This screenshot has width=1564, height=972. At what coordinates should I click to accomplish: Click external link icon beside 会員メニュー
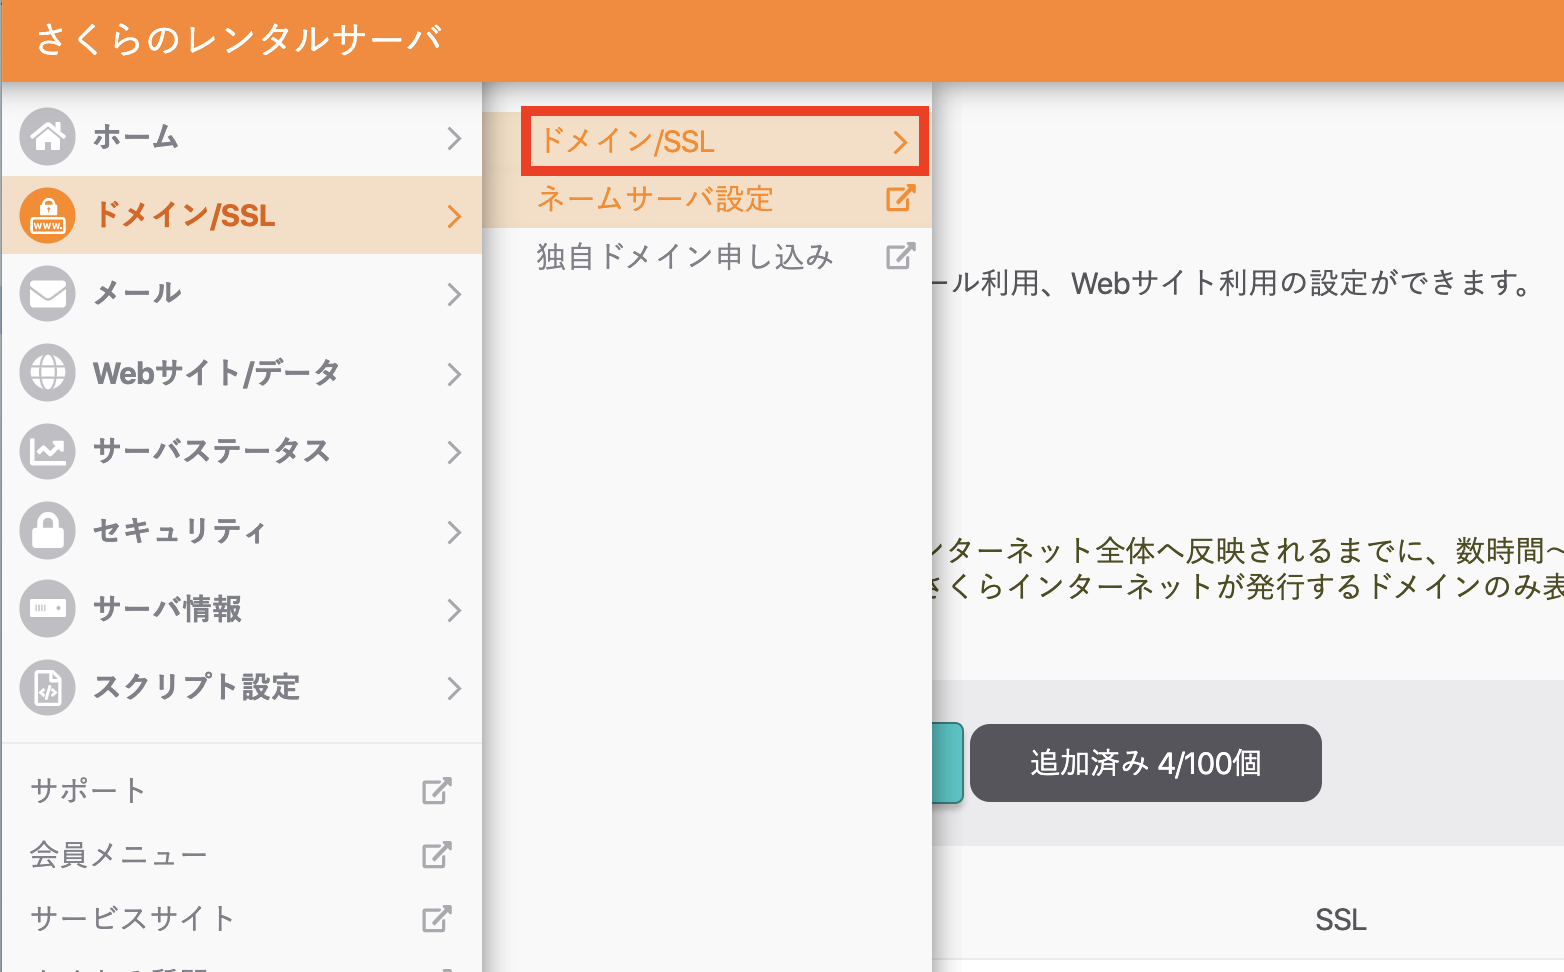(437, 855)
